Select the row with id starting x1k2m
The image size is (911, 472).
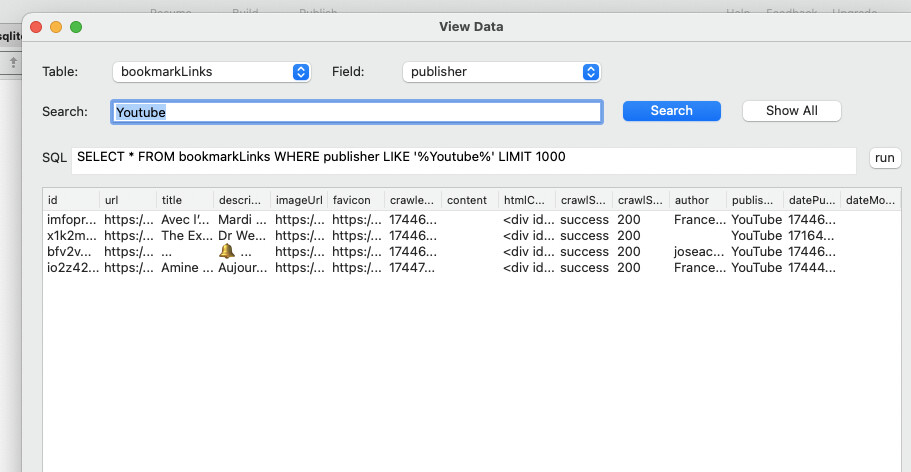click(x=71, y=236)
